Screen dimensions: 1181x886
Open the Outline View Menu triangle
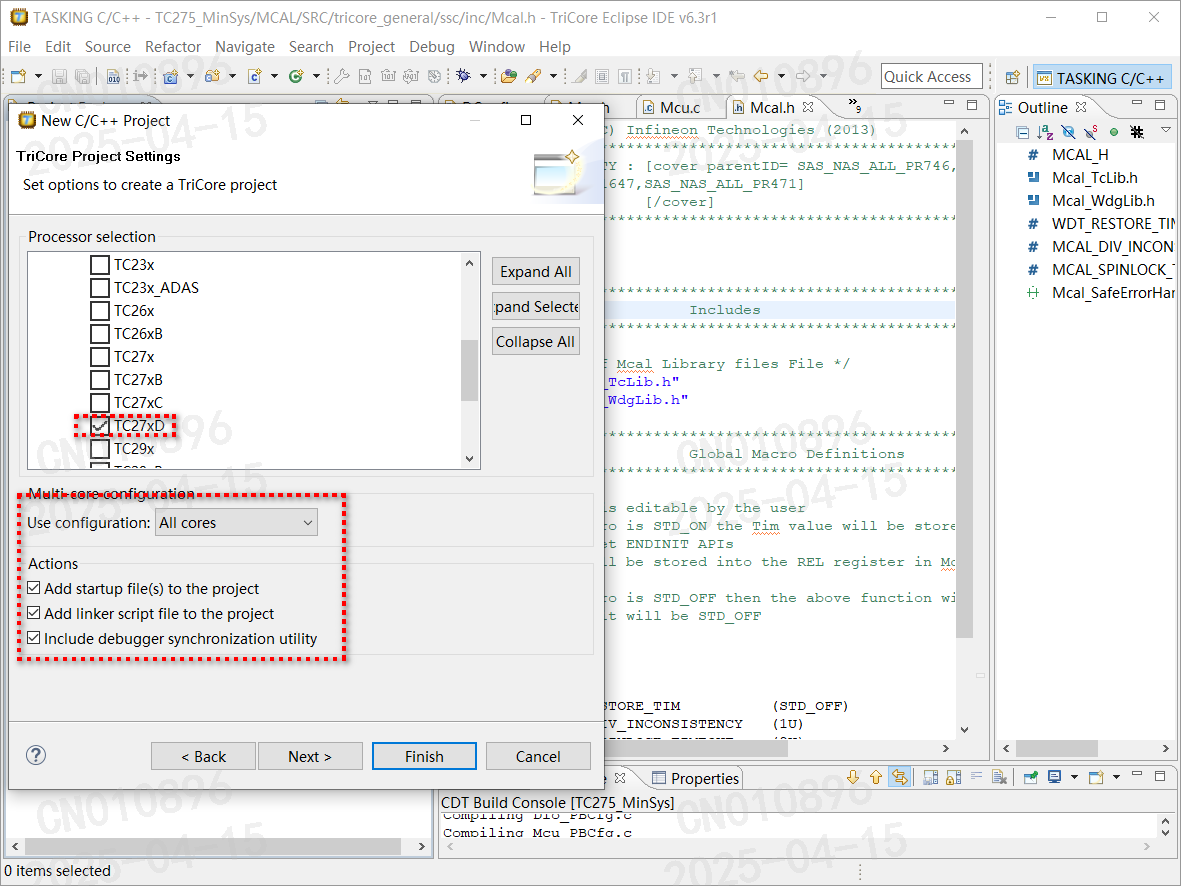tap(1165, 130)
